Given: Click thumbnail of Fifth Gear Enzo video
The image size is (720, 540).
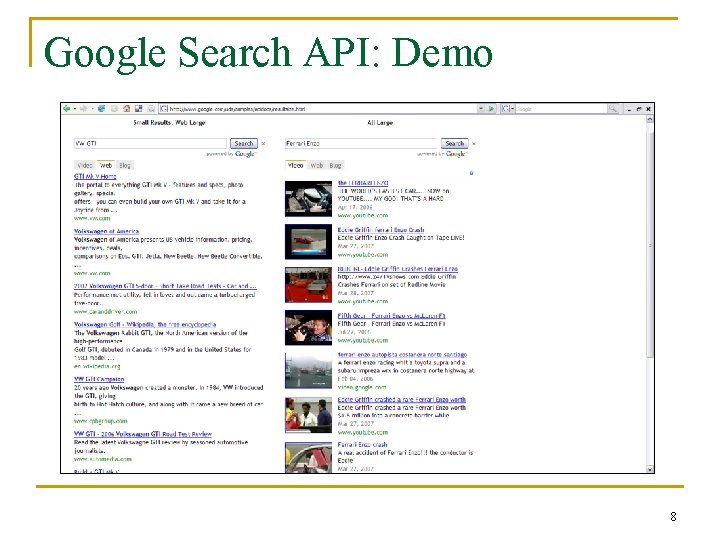Looking at the screenshot, I should click(308, 328).
